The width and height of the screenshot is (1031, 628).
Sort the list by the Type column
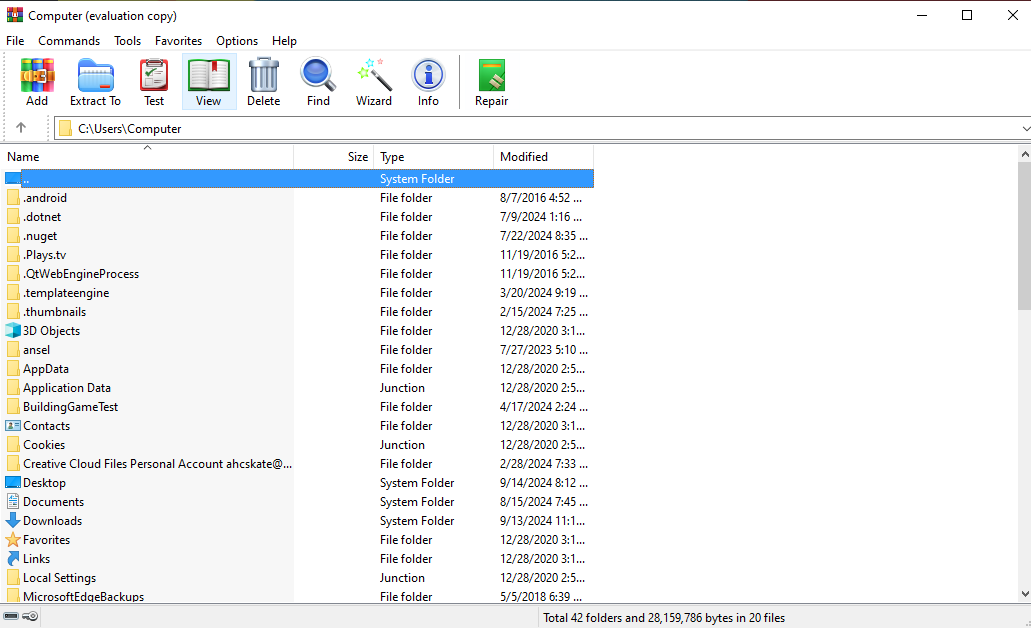point(433,157)
